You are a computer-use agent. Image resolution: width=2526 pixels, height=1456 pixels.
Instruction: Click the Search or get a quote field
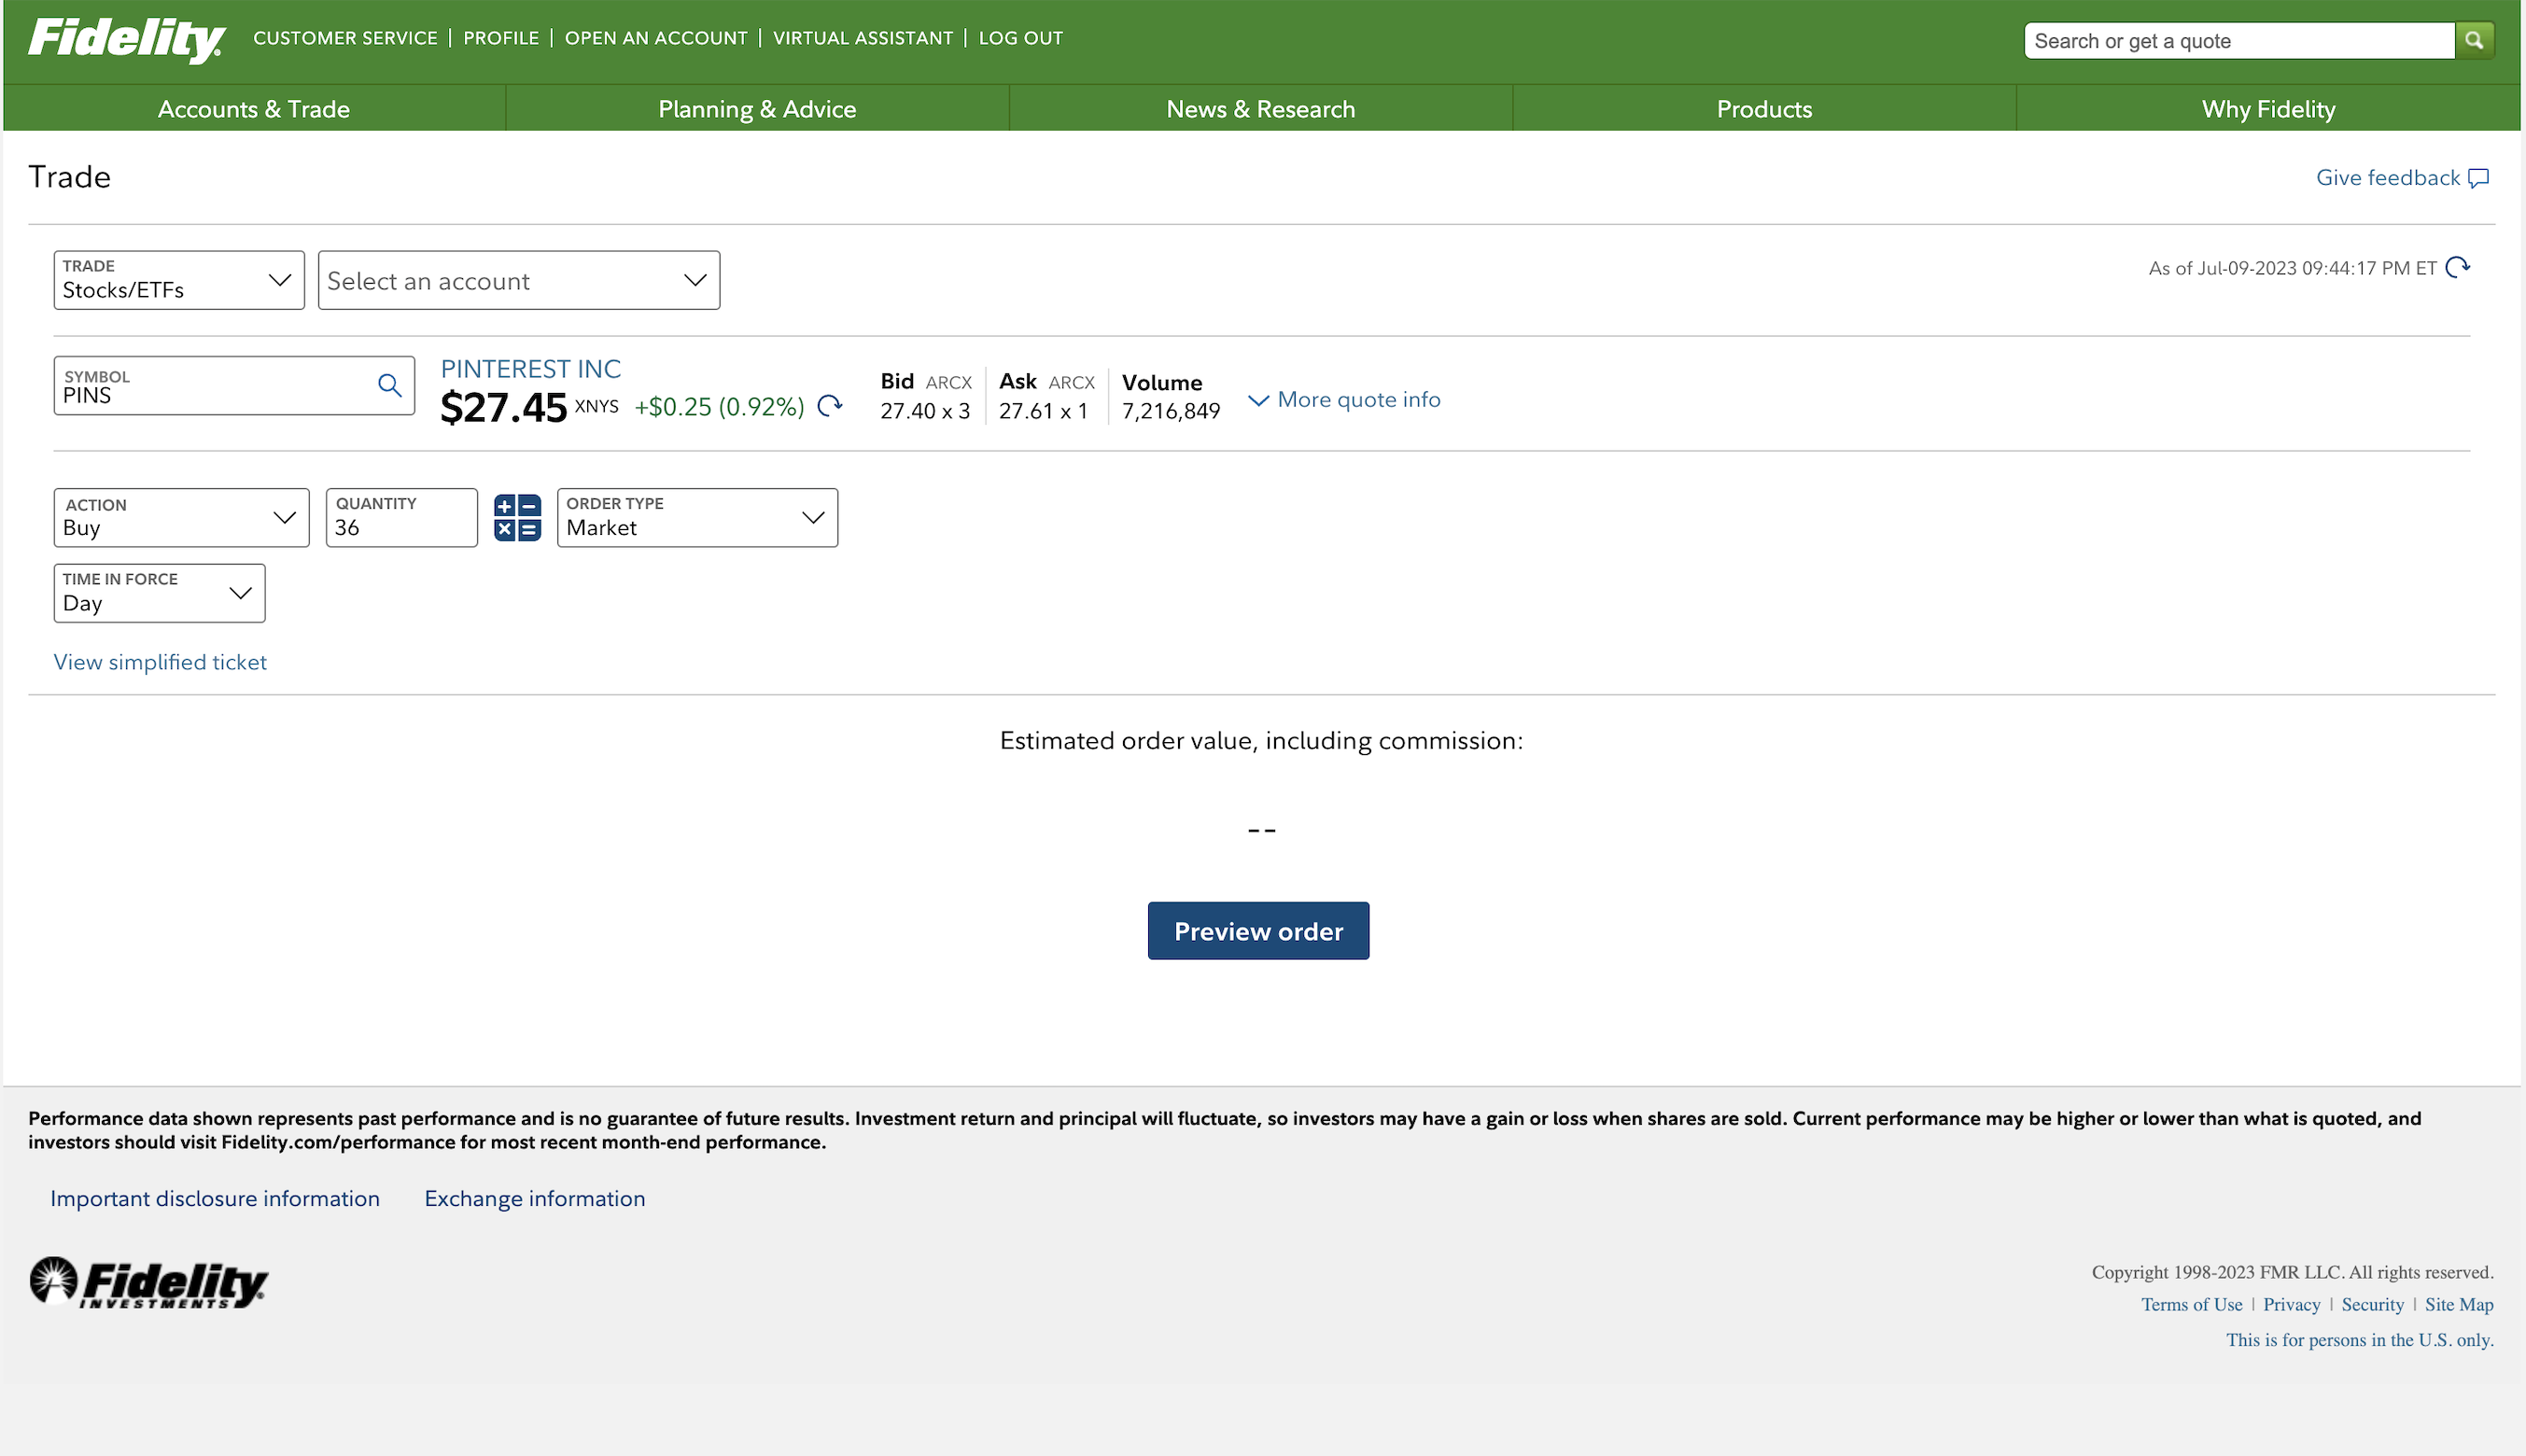(x=2237, y=40)
